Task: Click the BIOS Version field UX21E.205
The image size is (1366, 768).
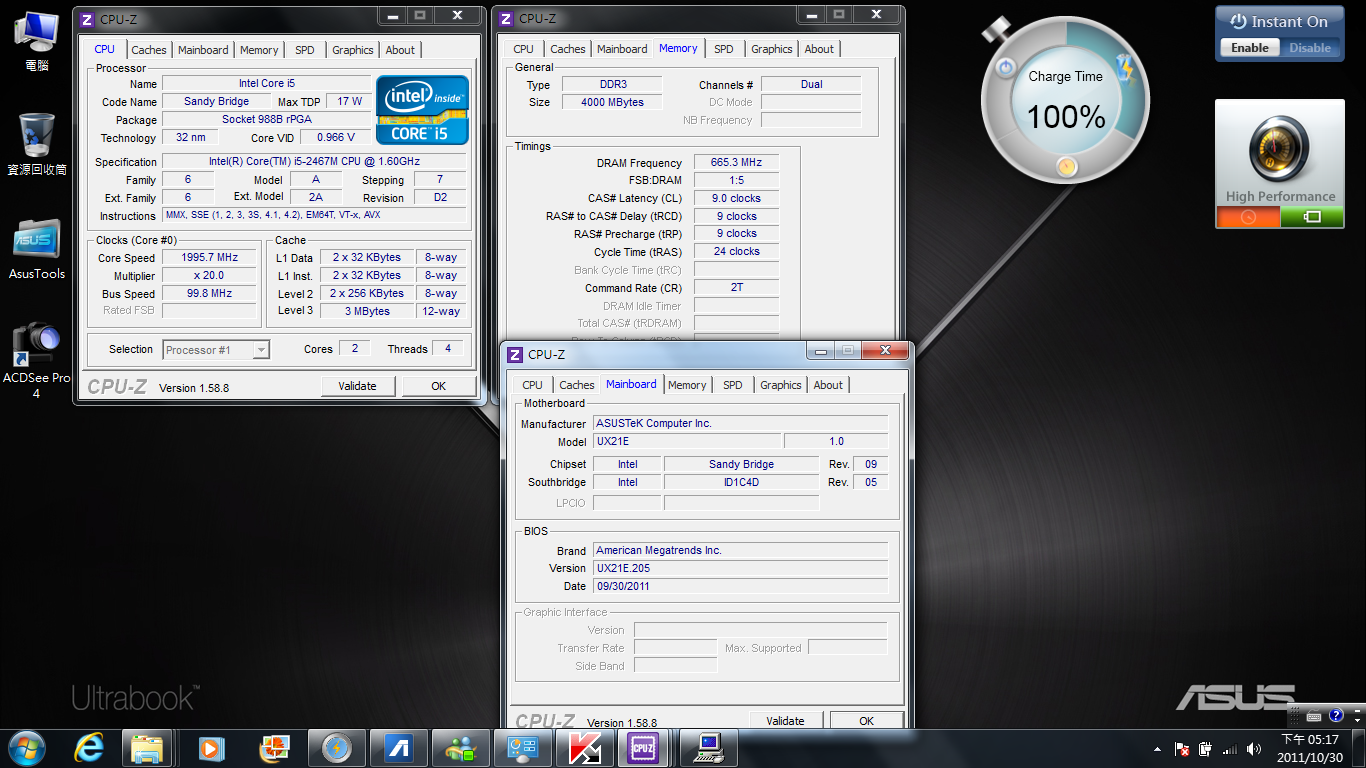Action: tap(740, 568)
